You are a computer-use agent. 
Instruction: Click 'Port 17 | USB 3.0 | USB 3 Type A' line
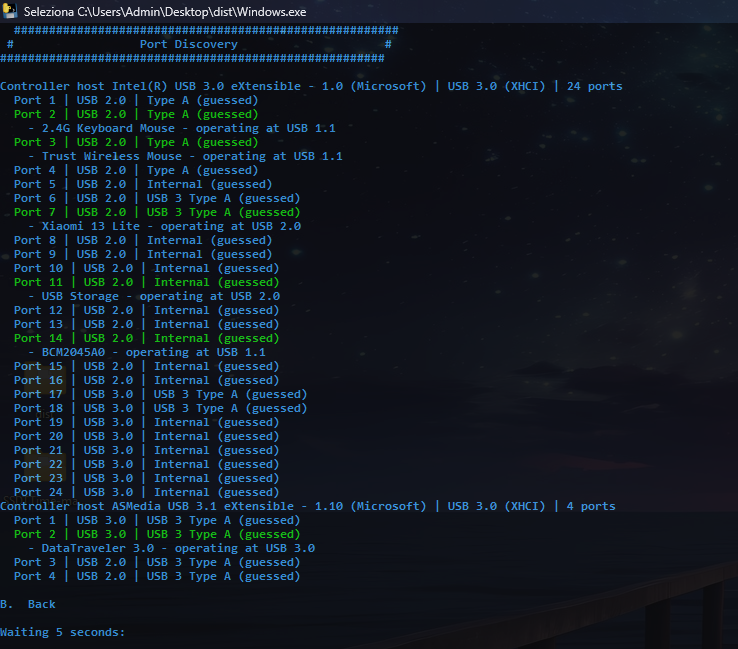point(160,394)
